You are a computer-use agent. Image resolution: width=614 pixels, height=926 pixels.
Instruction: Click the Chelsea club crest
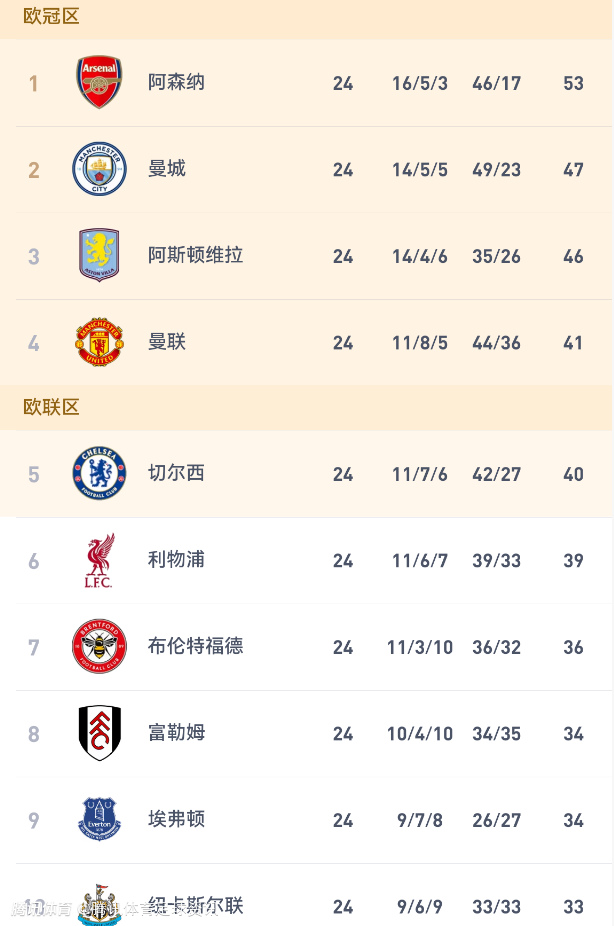99,473
